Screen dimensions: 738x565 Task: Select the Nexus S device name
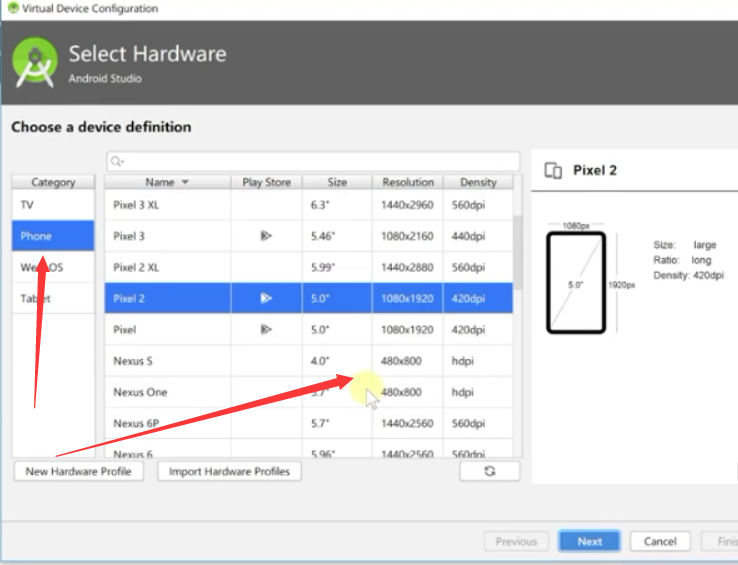click(x=133, y=361)
